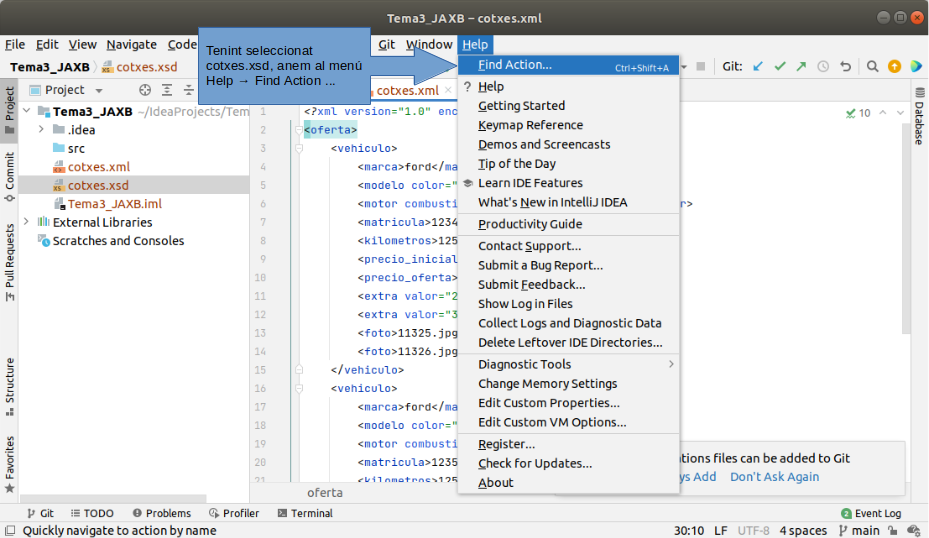Expand the .idea folder
Image resolution: width=929 pixels, height=538 pixels.
tap(41, 129)
